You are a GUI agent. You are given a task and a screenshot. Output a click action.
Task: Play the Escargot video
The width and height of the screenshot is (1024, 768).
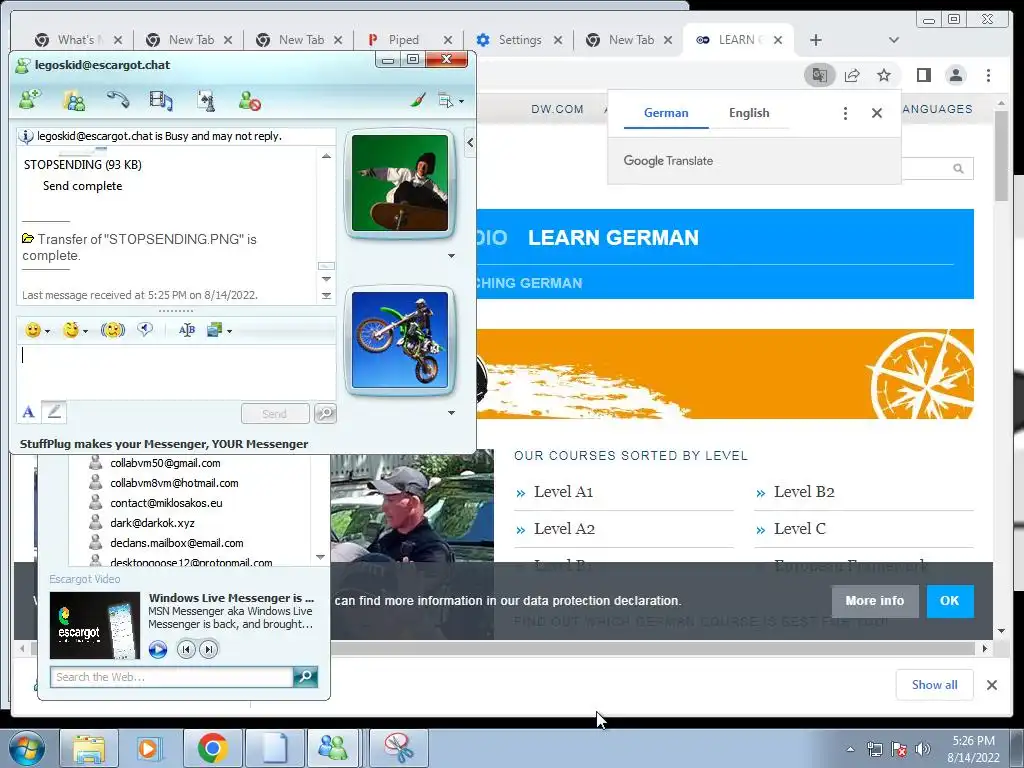coord(158,650)
